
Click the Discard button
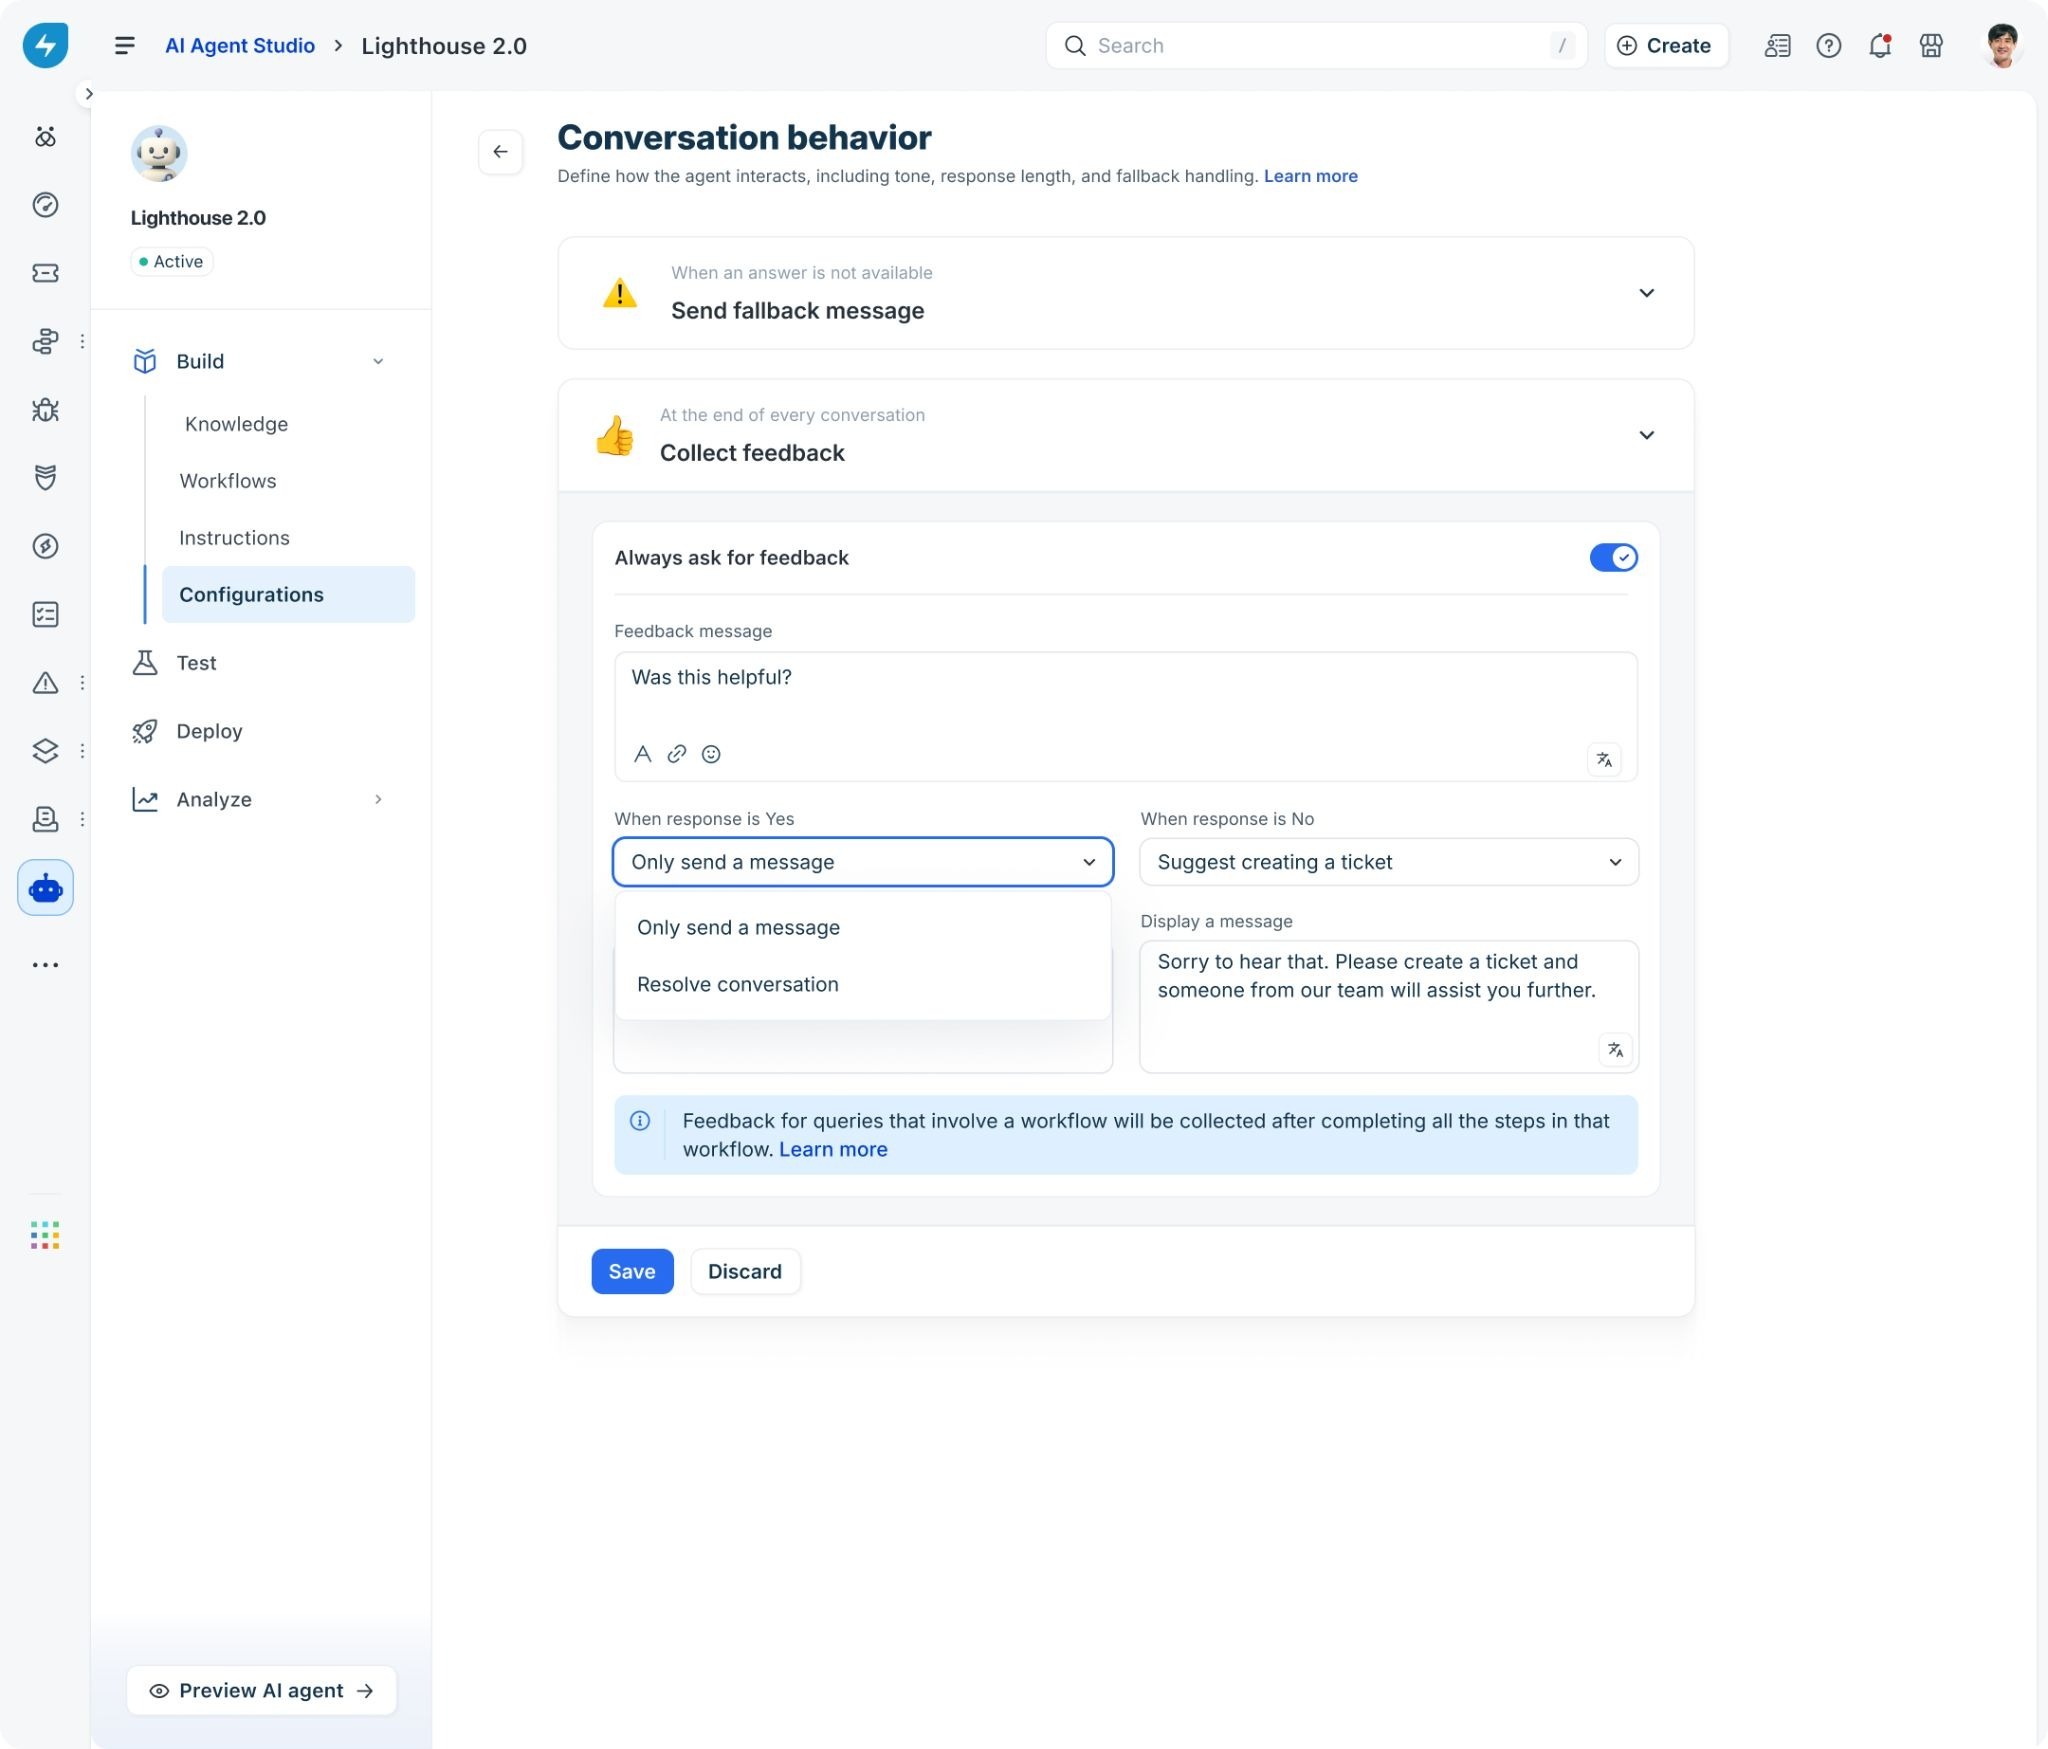pos(745,1272)
